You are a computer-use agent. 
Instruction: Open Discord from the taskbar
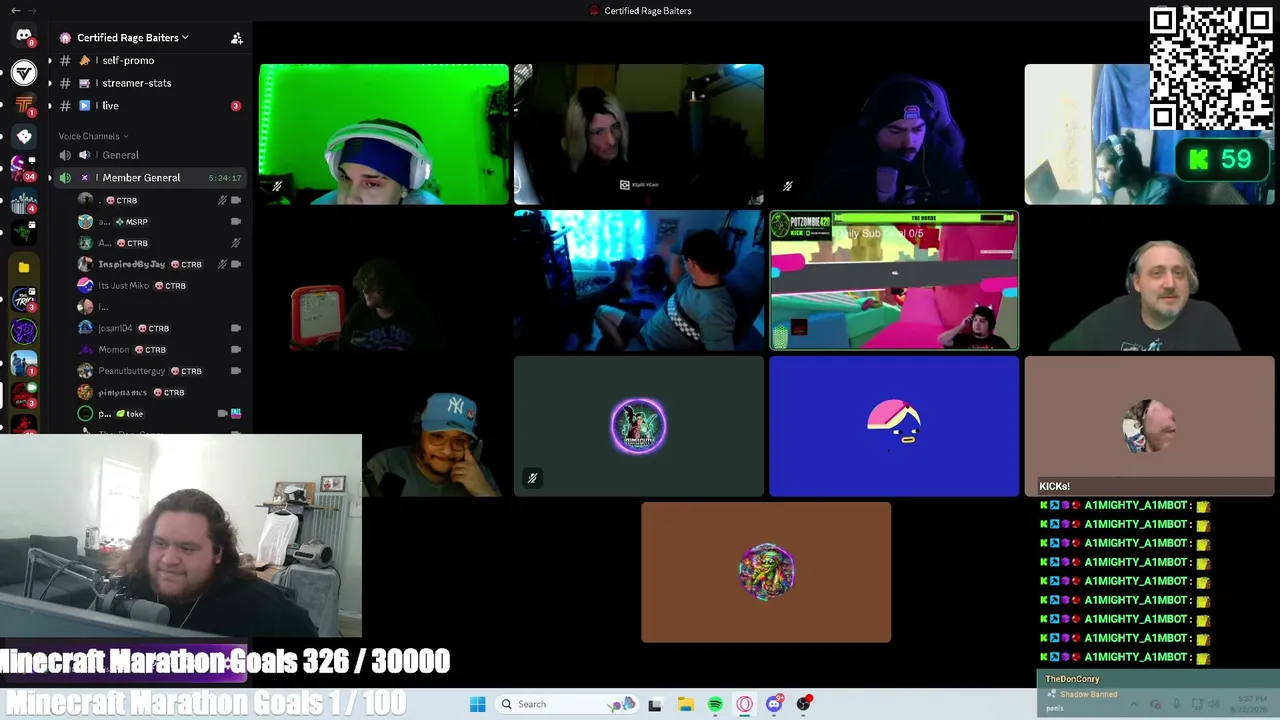(774, 704)
